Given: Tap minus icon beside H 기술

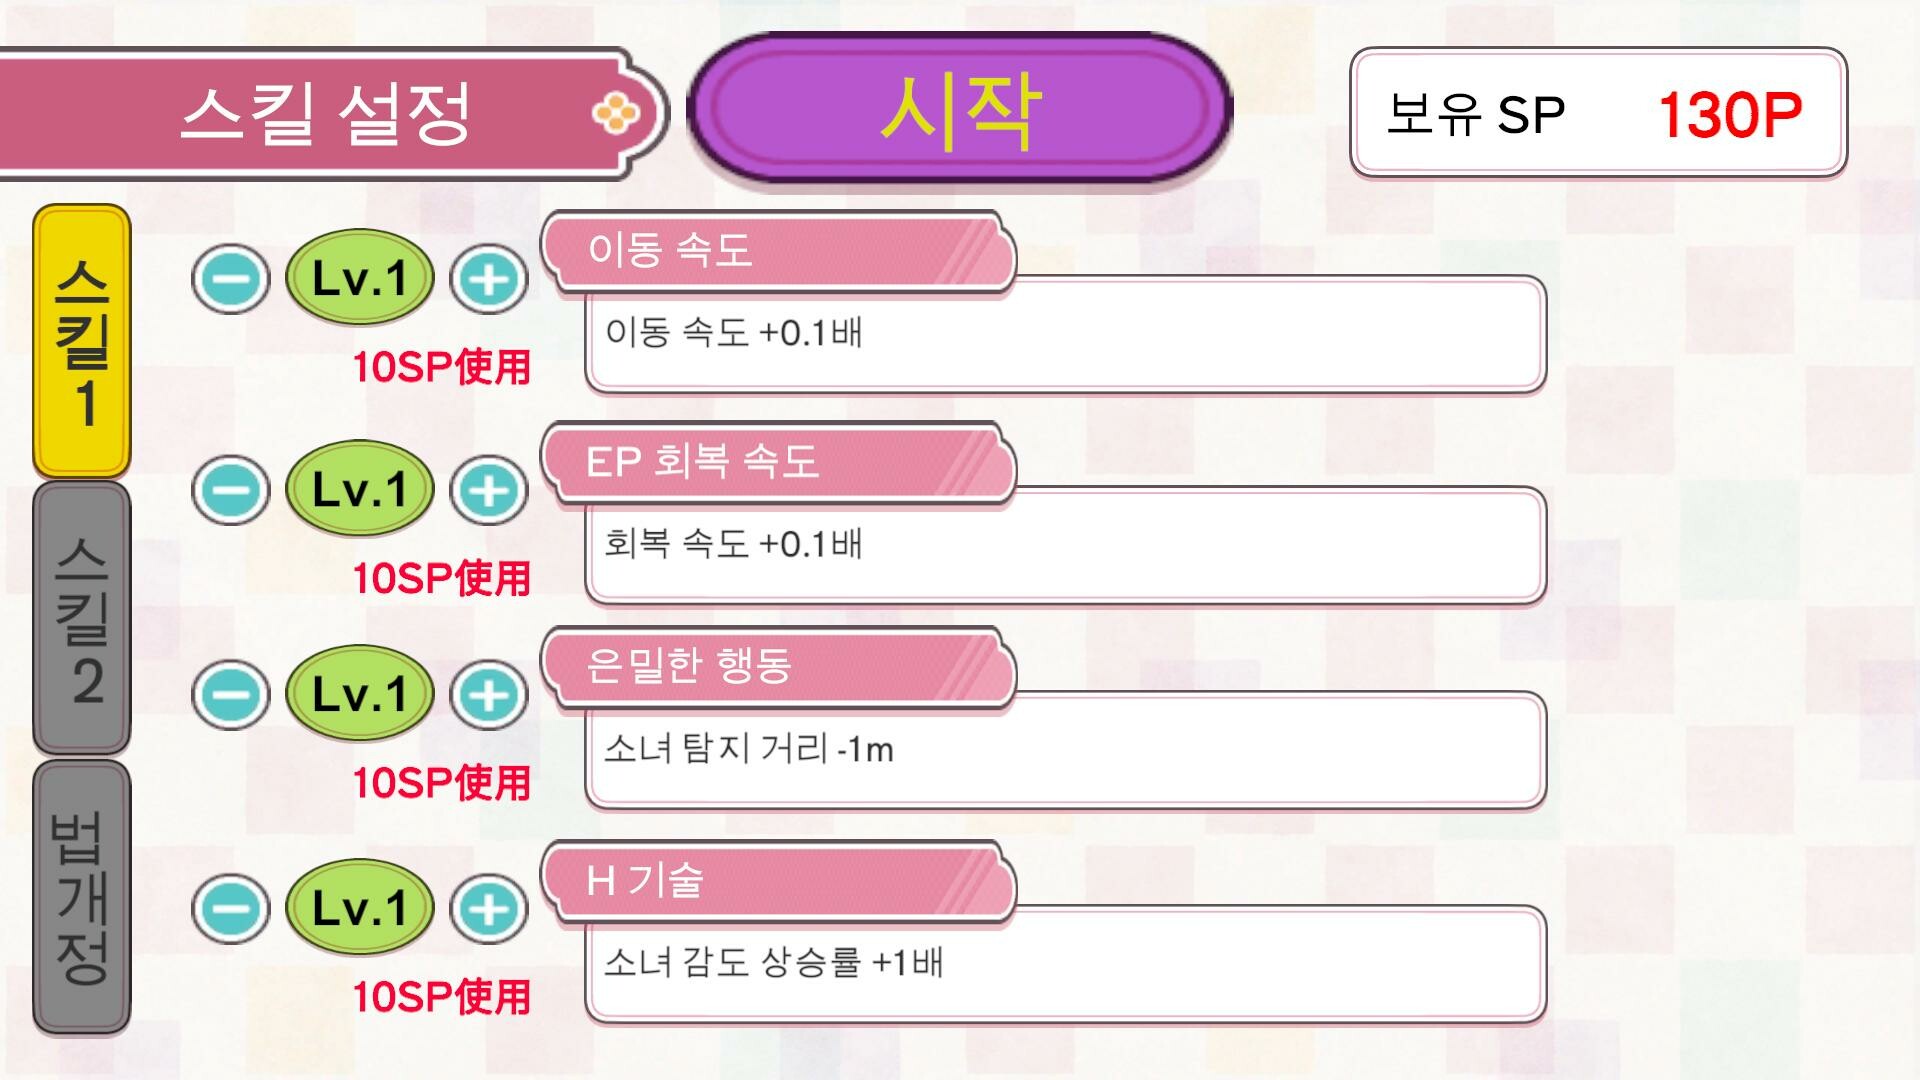Looking at the screenshot, I should click(x=231, y=909).
